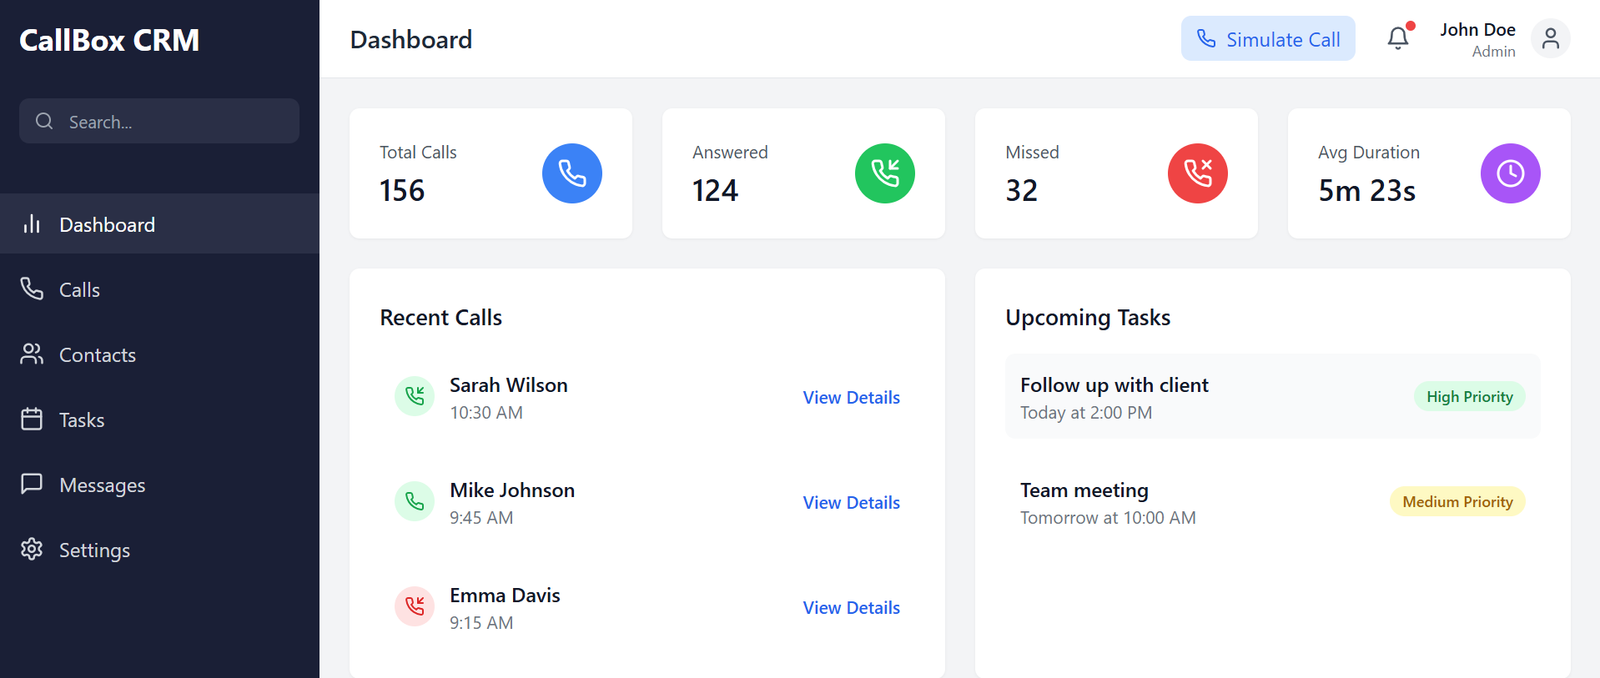Click the missed call icon beside Emma Davis
Image resolution: width=1600 pixels, height=678 pixels.
(414, 606)
